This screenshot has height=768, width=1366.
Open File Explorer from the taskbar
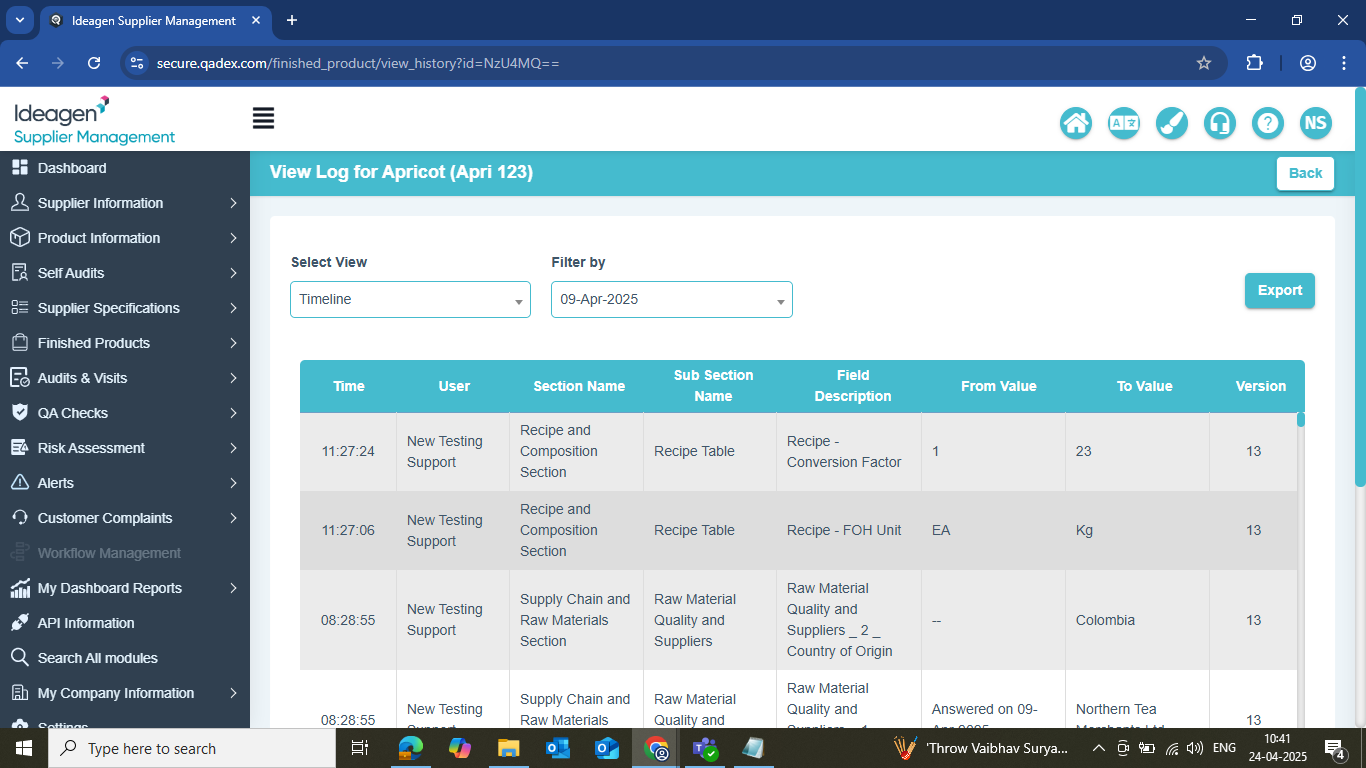[509, 748]
